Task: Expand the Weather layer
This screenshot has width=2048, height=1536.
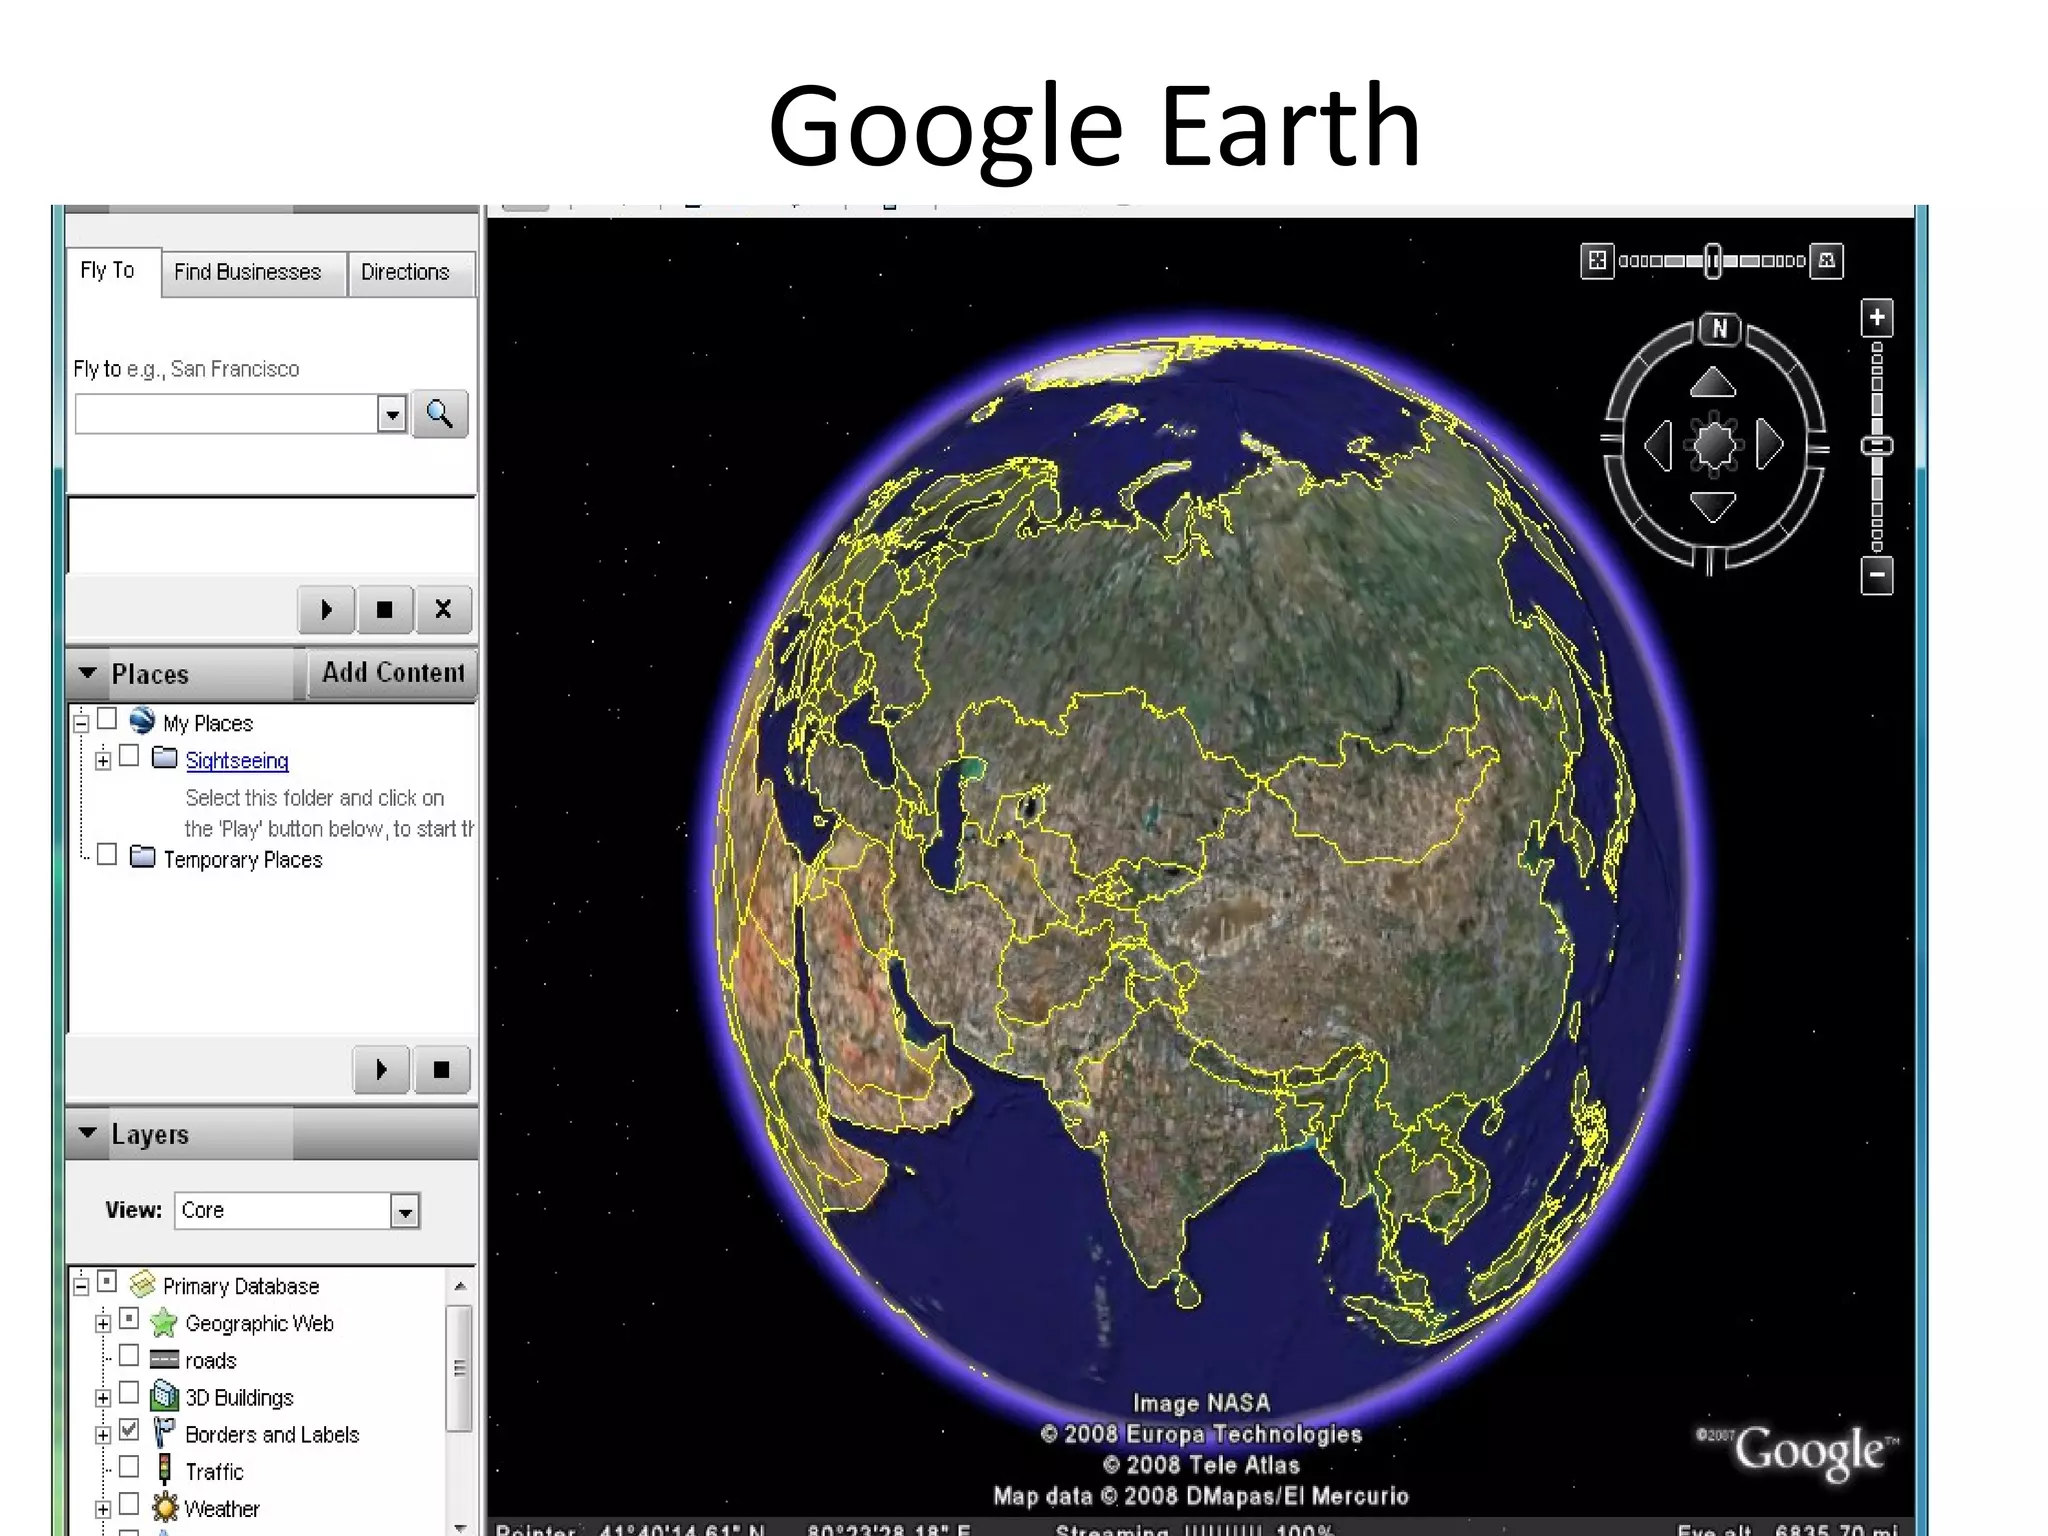Action: pos(103,1509)
